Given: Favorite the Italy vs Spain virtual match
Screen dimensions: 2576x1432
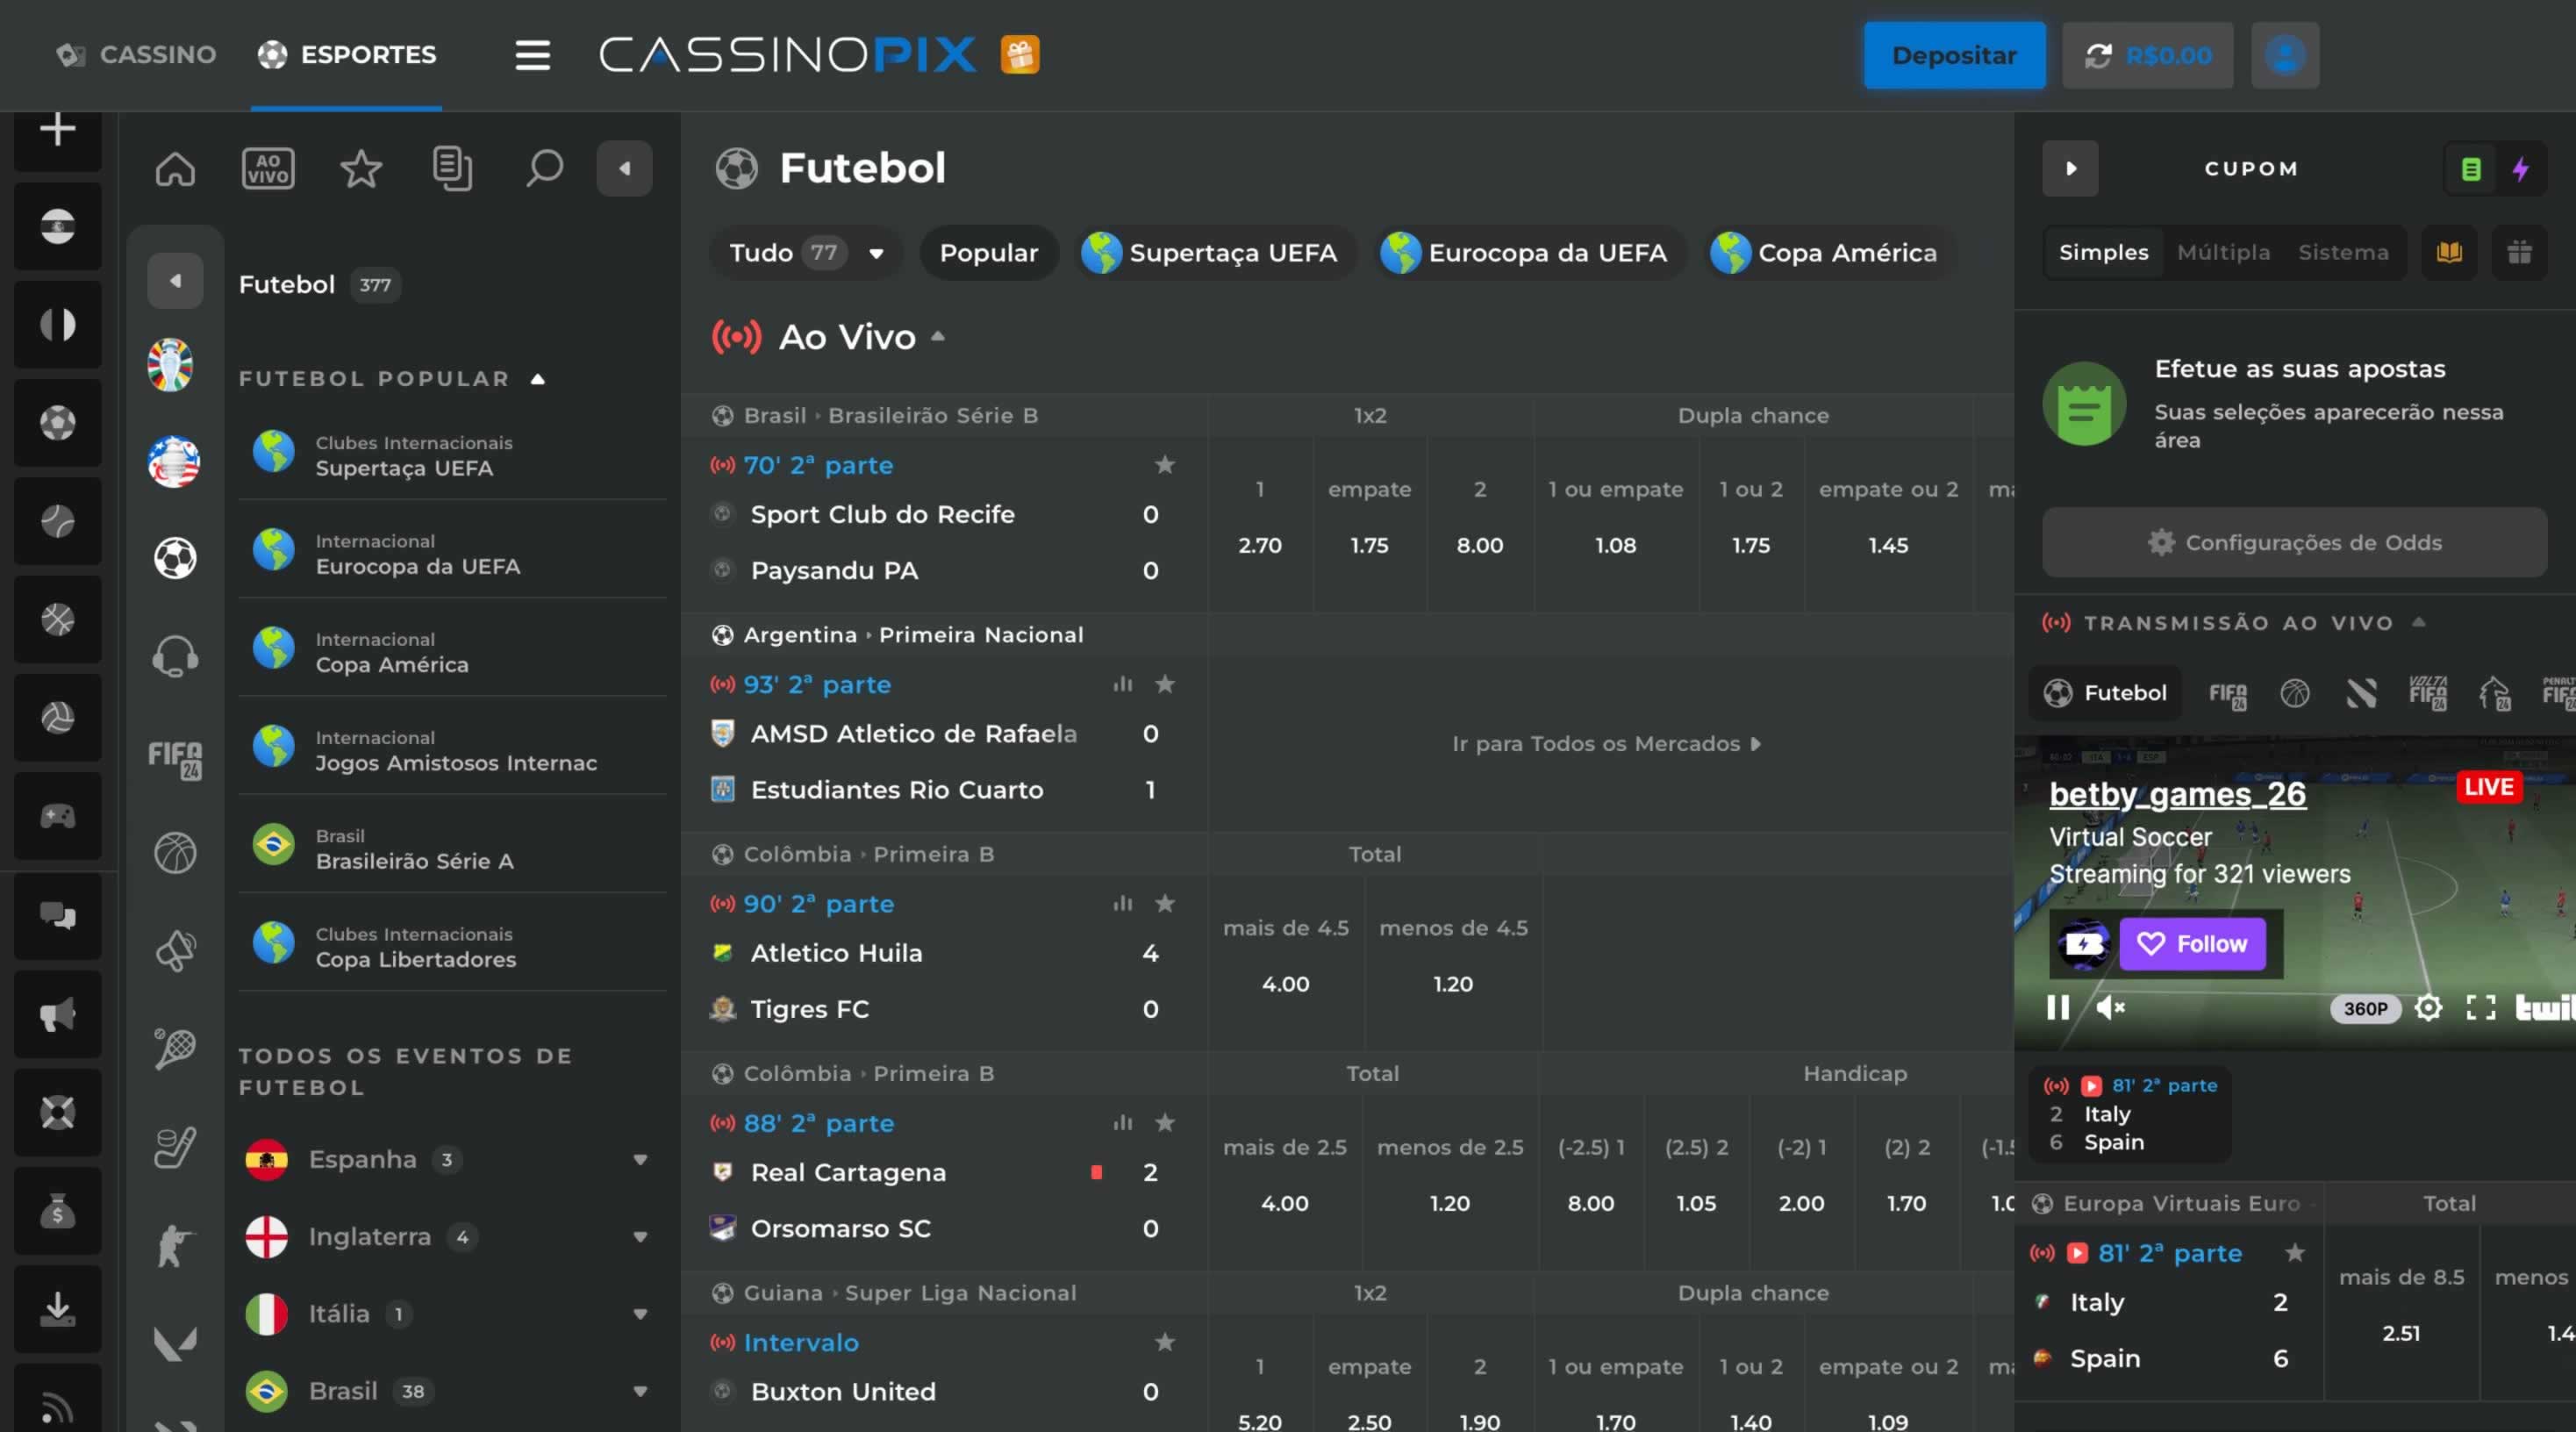Looking at the screenshot, I should click(x=2295, y=1252).
